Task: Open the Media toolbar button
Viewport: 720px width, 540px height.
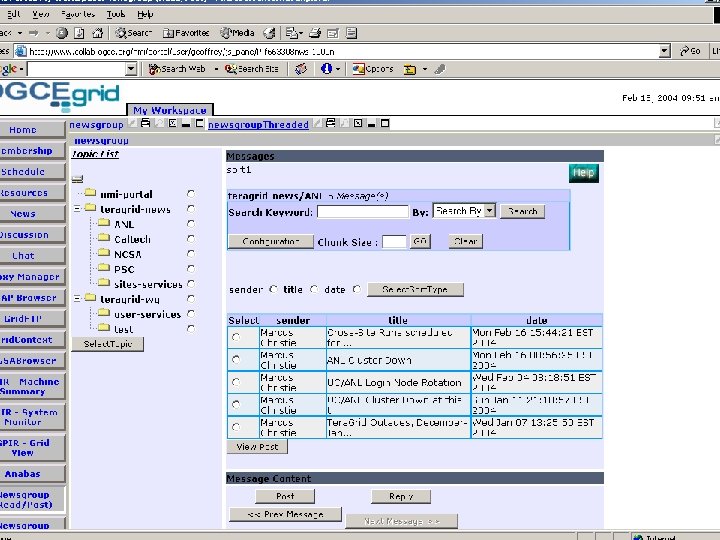Action: 237,33
